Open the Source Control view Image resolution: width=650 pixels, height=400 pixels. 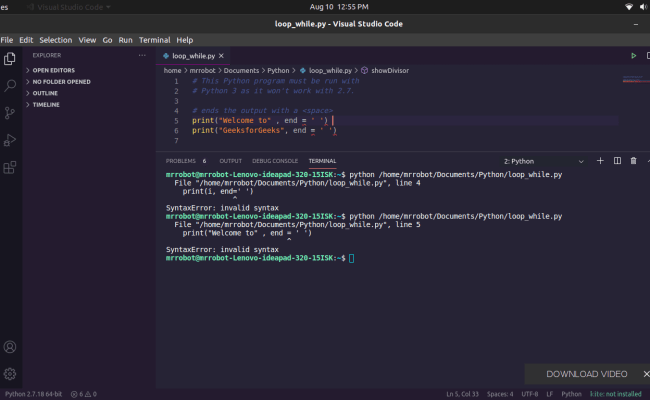coord(10,113)
